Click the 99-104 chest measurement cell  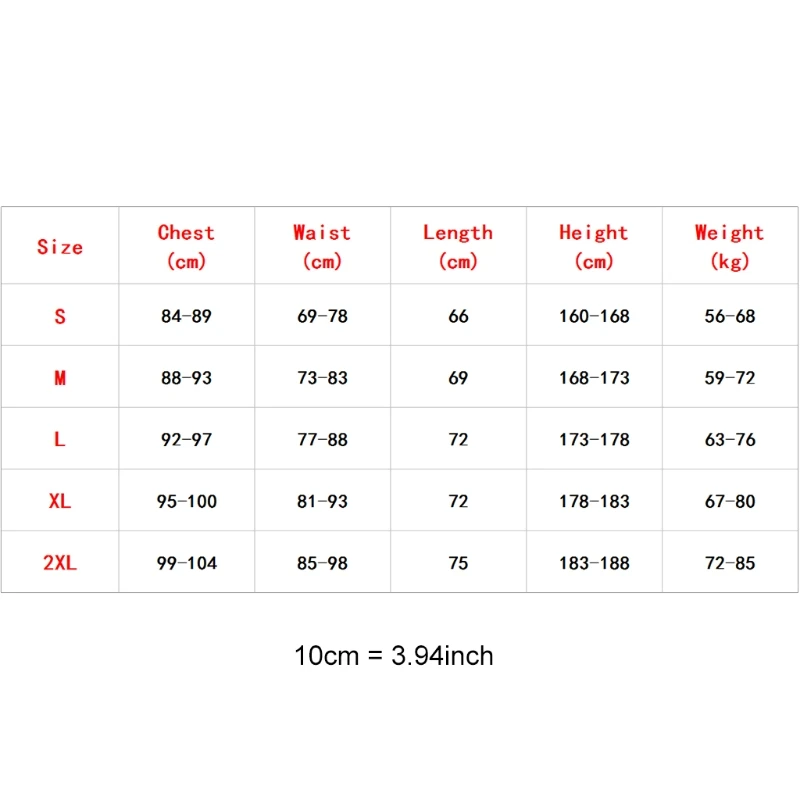[186, 563]
